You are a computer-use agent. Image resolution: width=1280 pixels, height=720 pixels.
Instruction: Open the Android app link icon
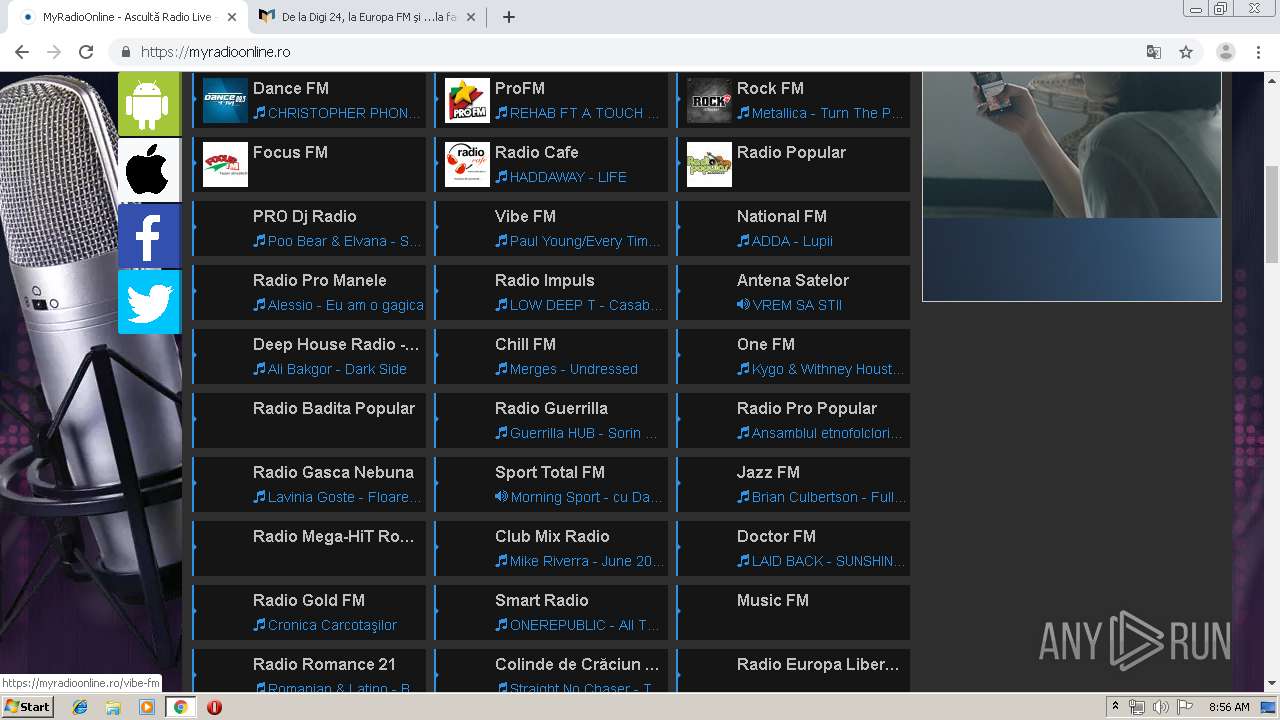pos(149,104)
